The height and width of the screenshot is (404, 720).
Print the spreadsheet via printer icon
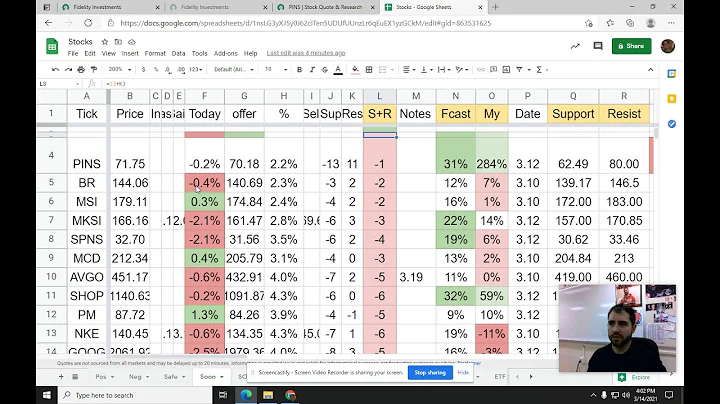pyautogui.click(x=81, y=70)
